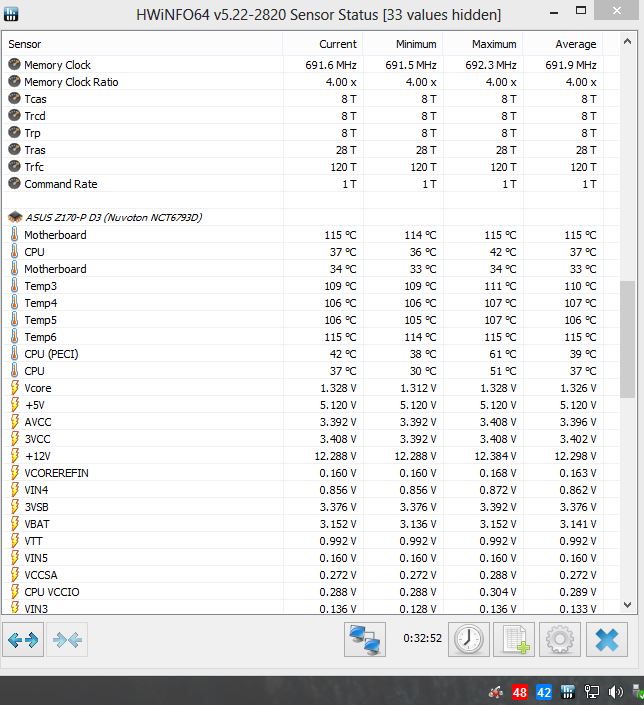
Task: Click the VBAT lightning bolt icon
Action: [14, 523]
